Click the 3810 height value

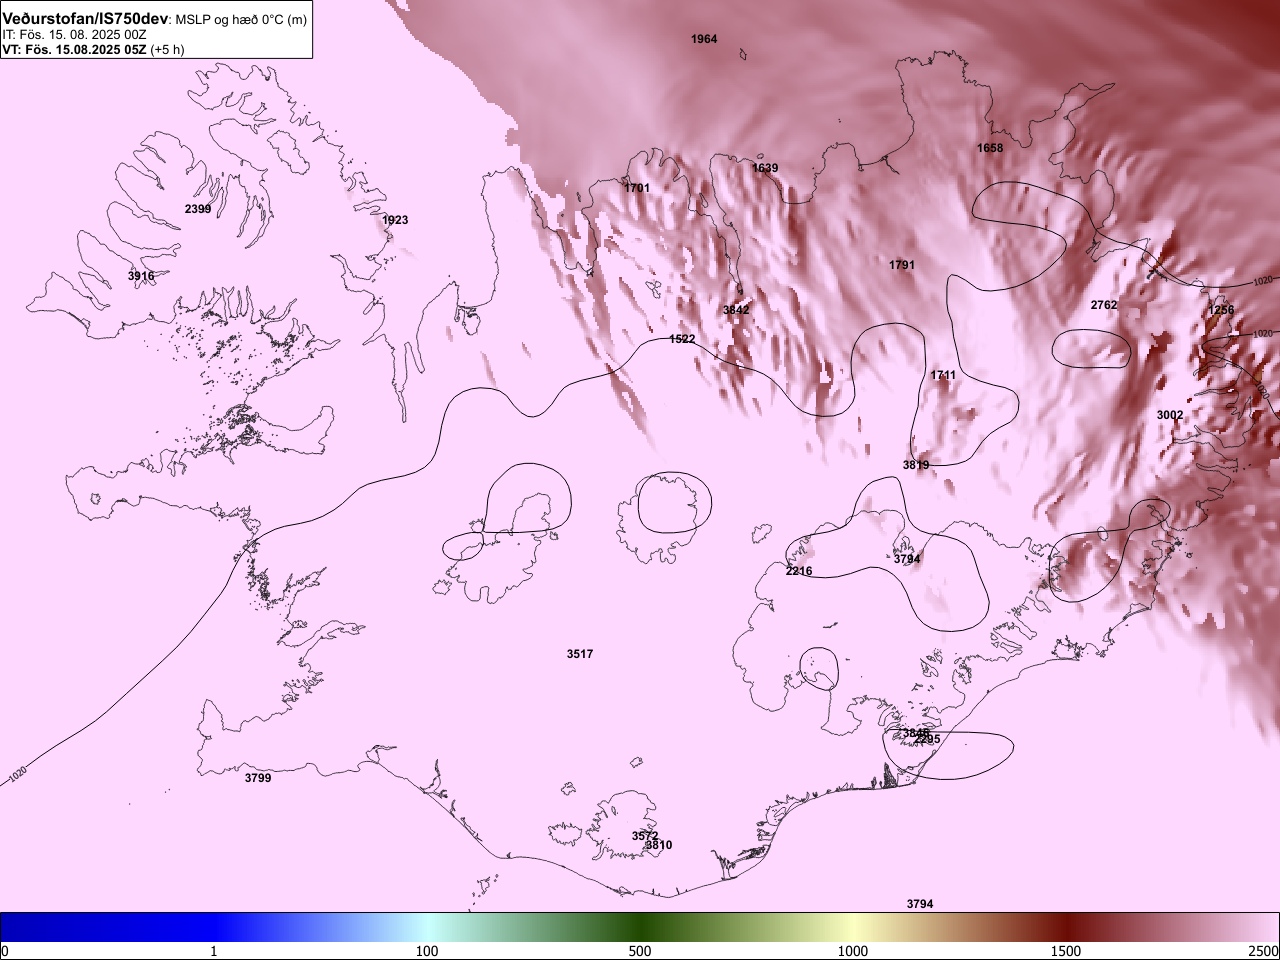(x=659, y=845)
